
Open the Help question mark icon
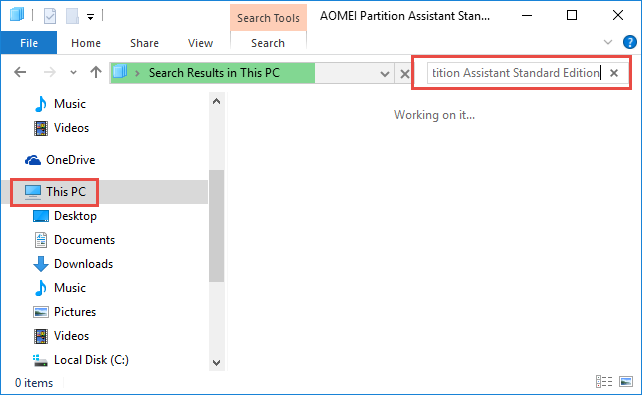click(629, 42)
